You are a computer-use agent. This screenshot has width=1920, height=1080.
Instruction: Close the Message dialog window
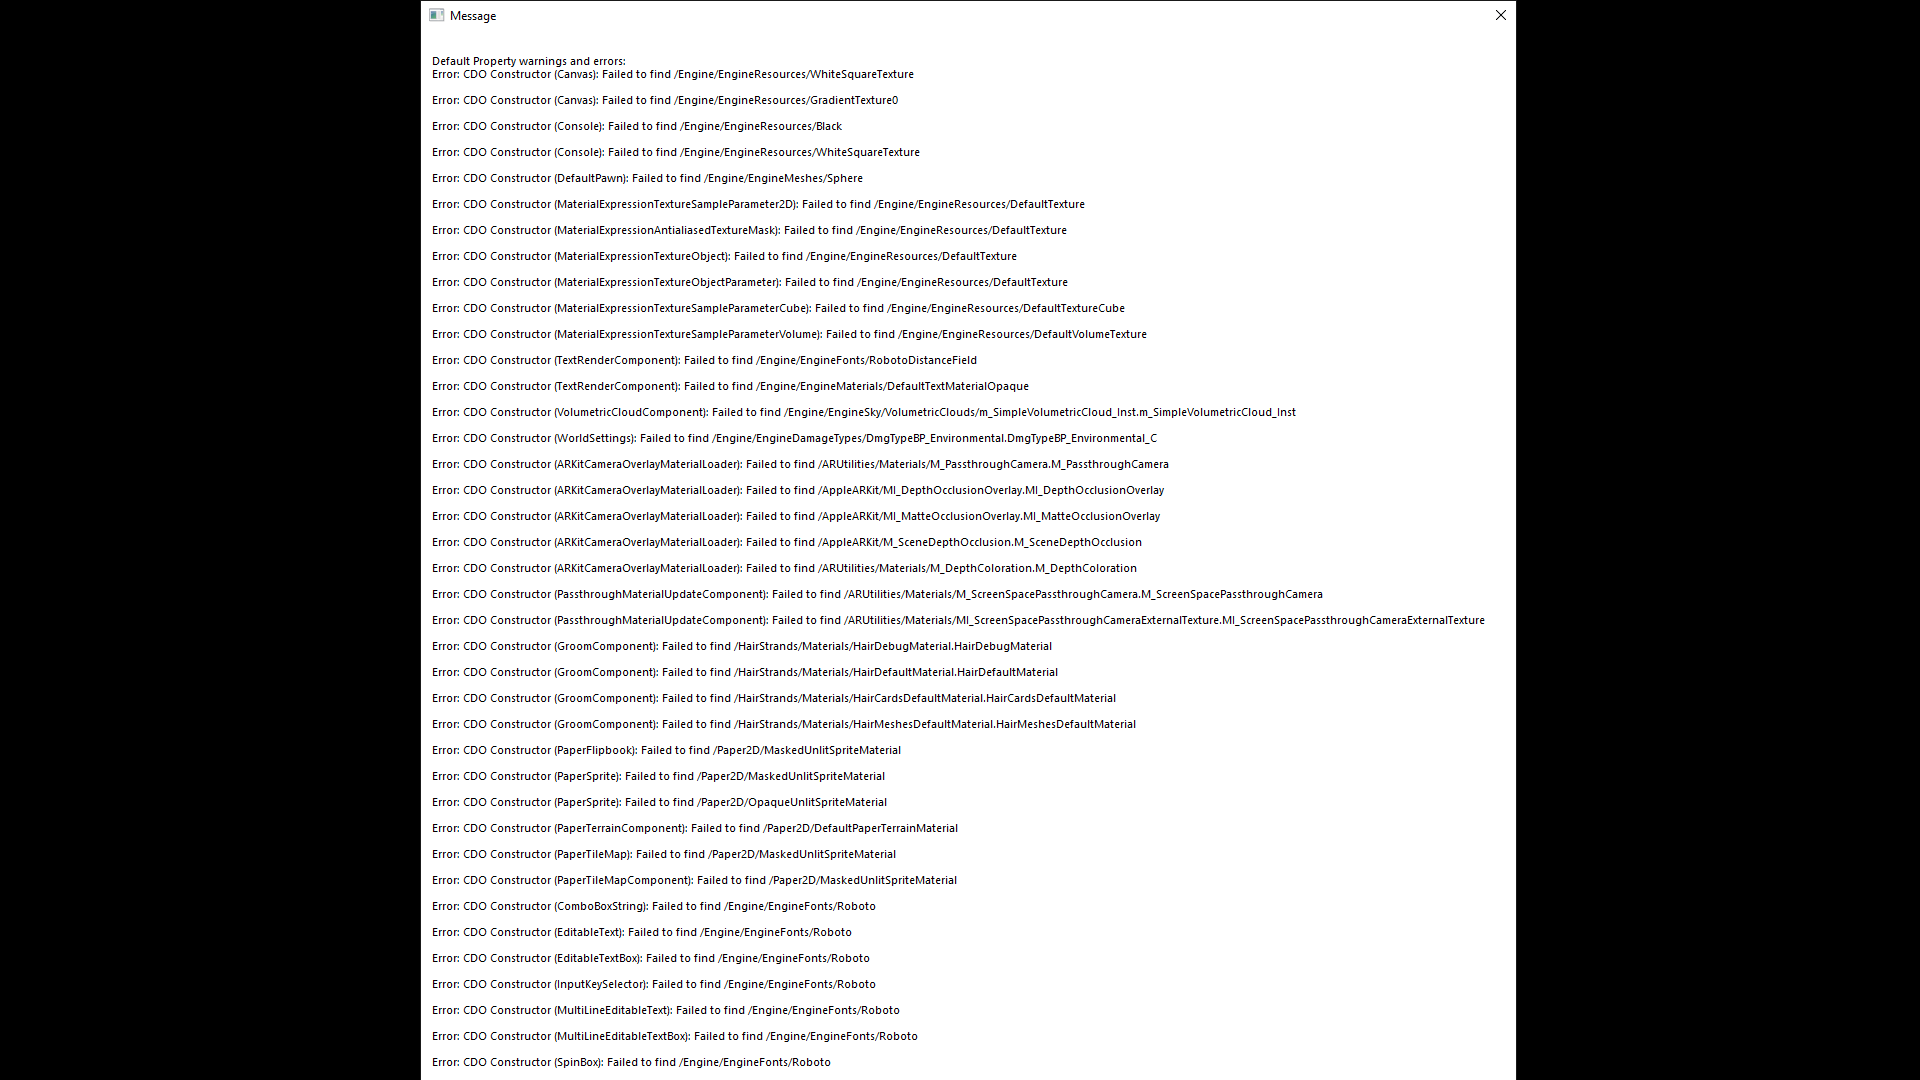pos(1500,15)
